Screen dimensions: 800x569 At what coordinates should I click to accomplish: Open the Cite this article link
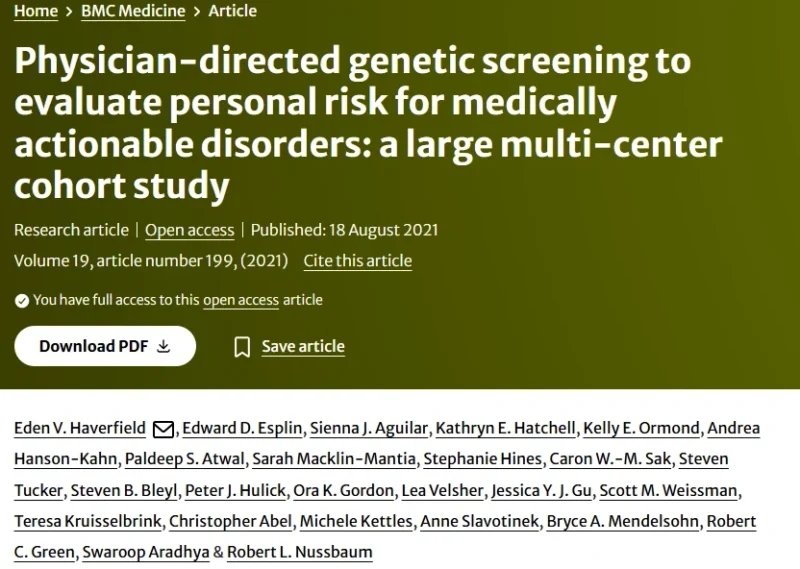click(x=358, y=261)
